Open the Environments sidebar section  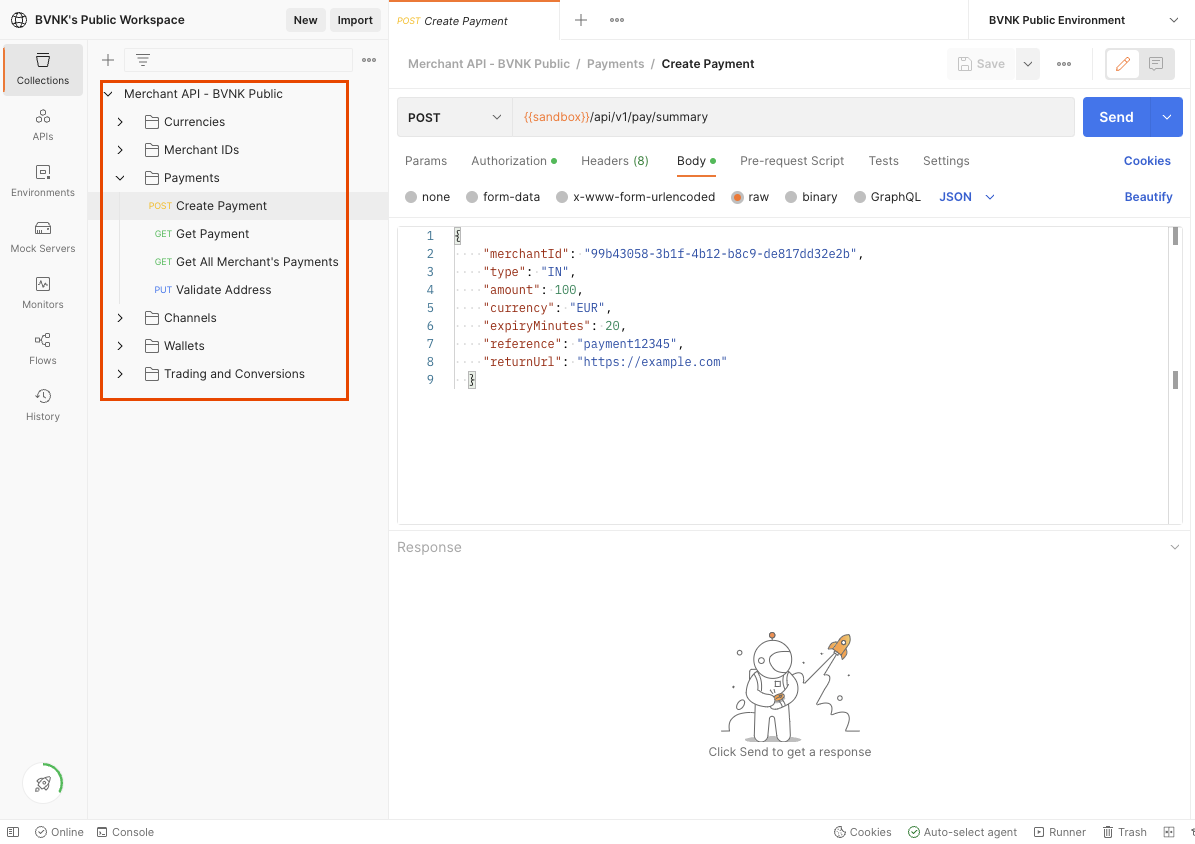[x=43, y=181]
